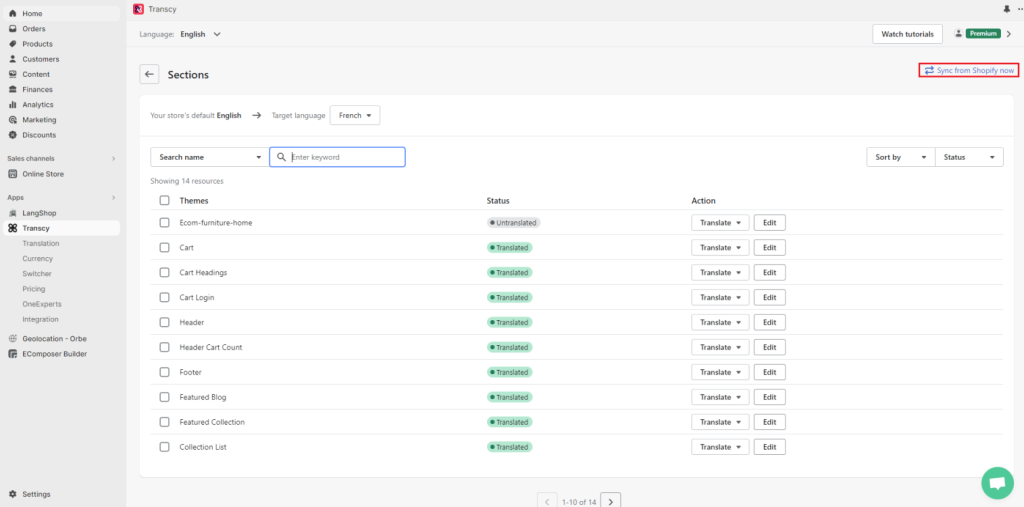This screenshot has height=507, width=1024.
Task: Click the Translated badge for Header
Action: point(509,322)
